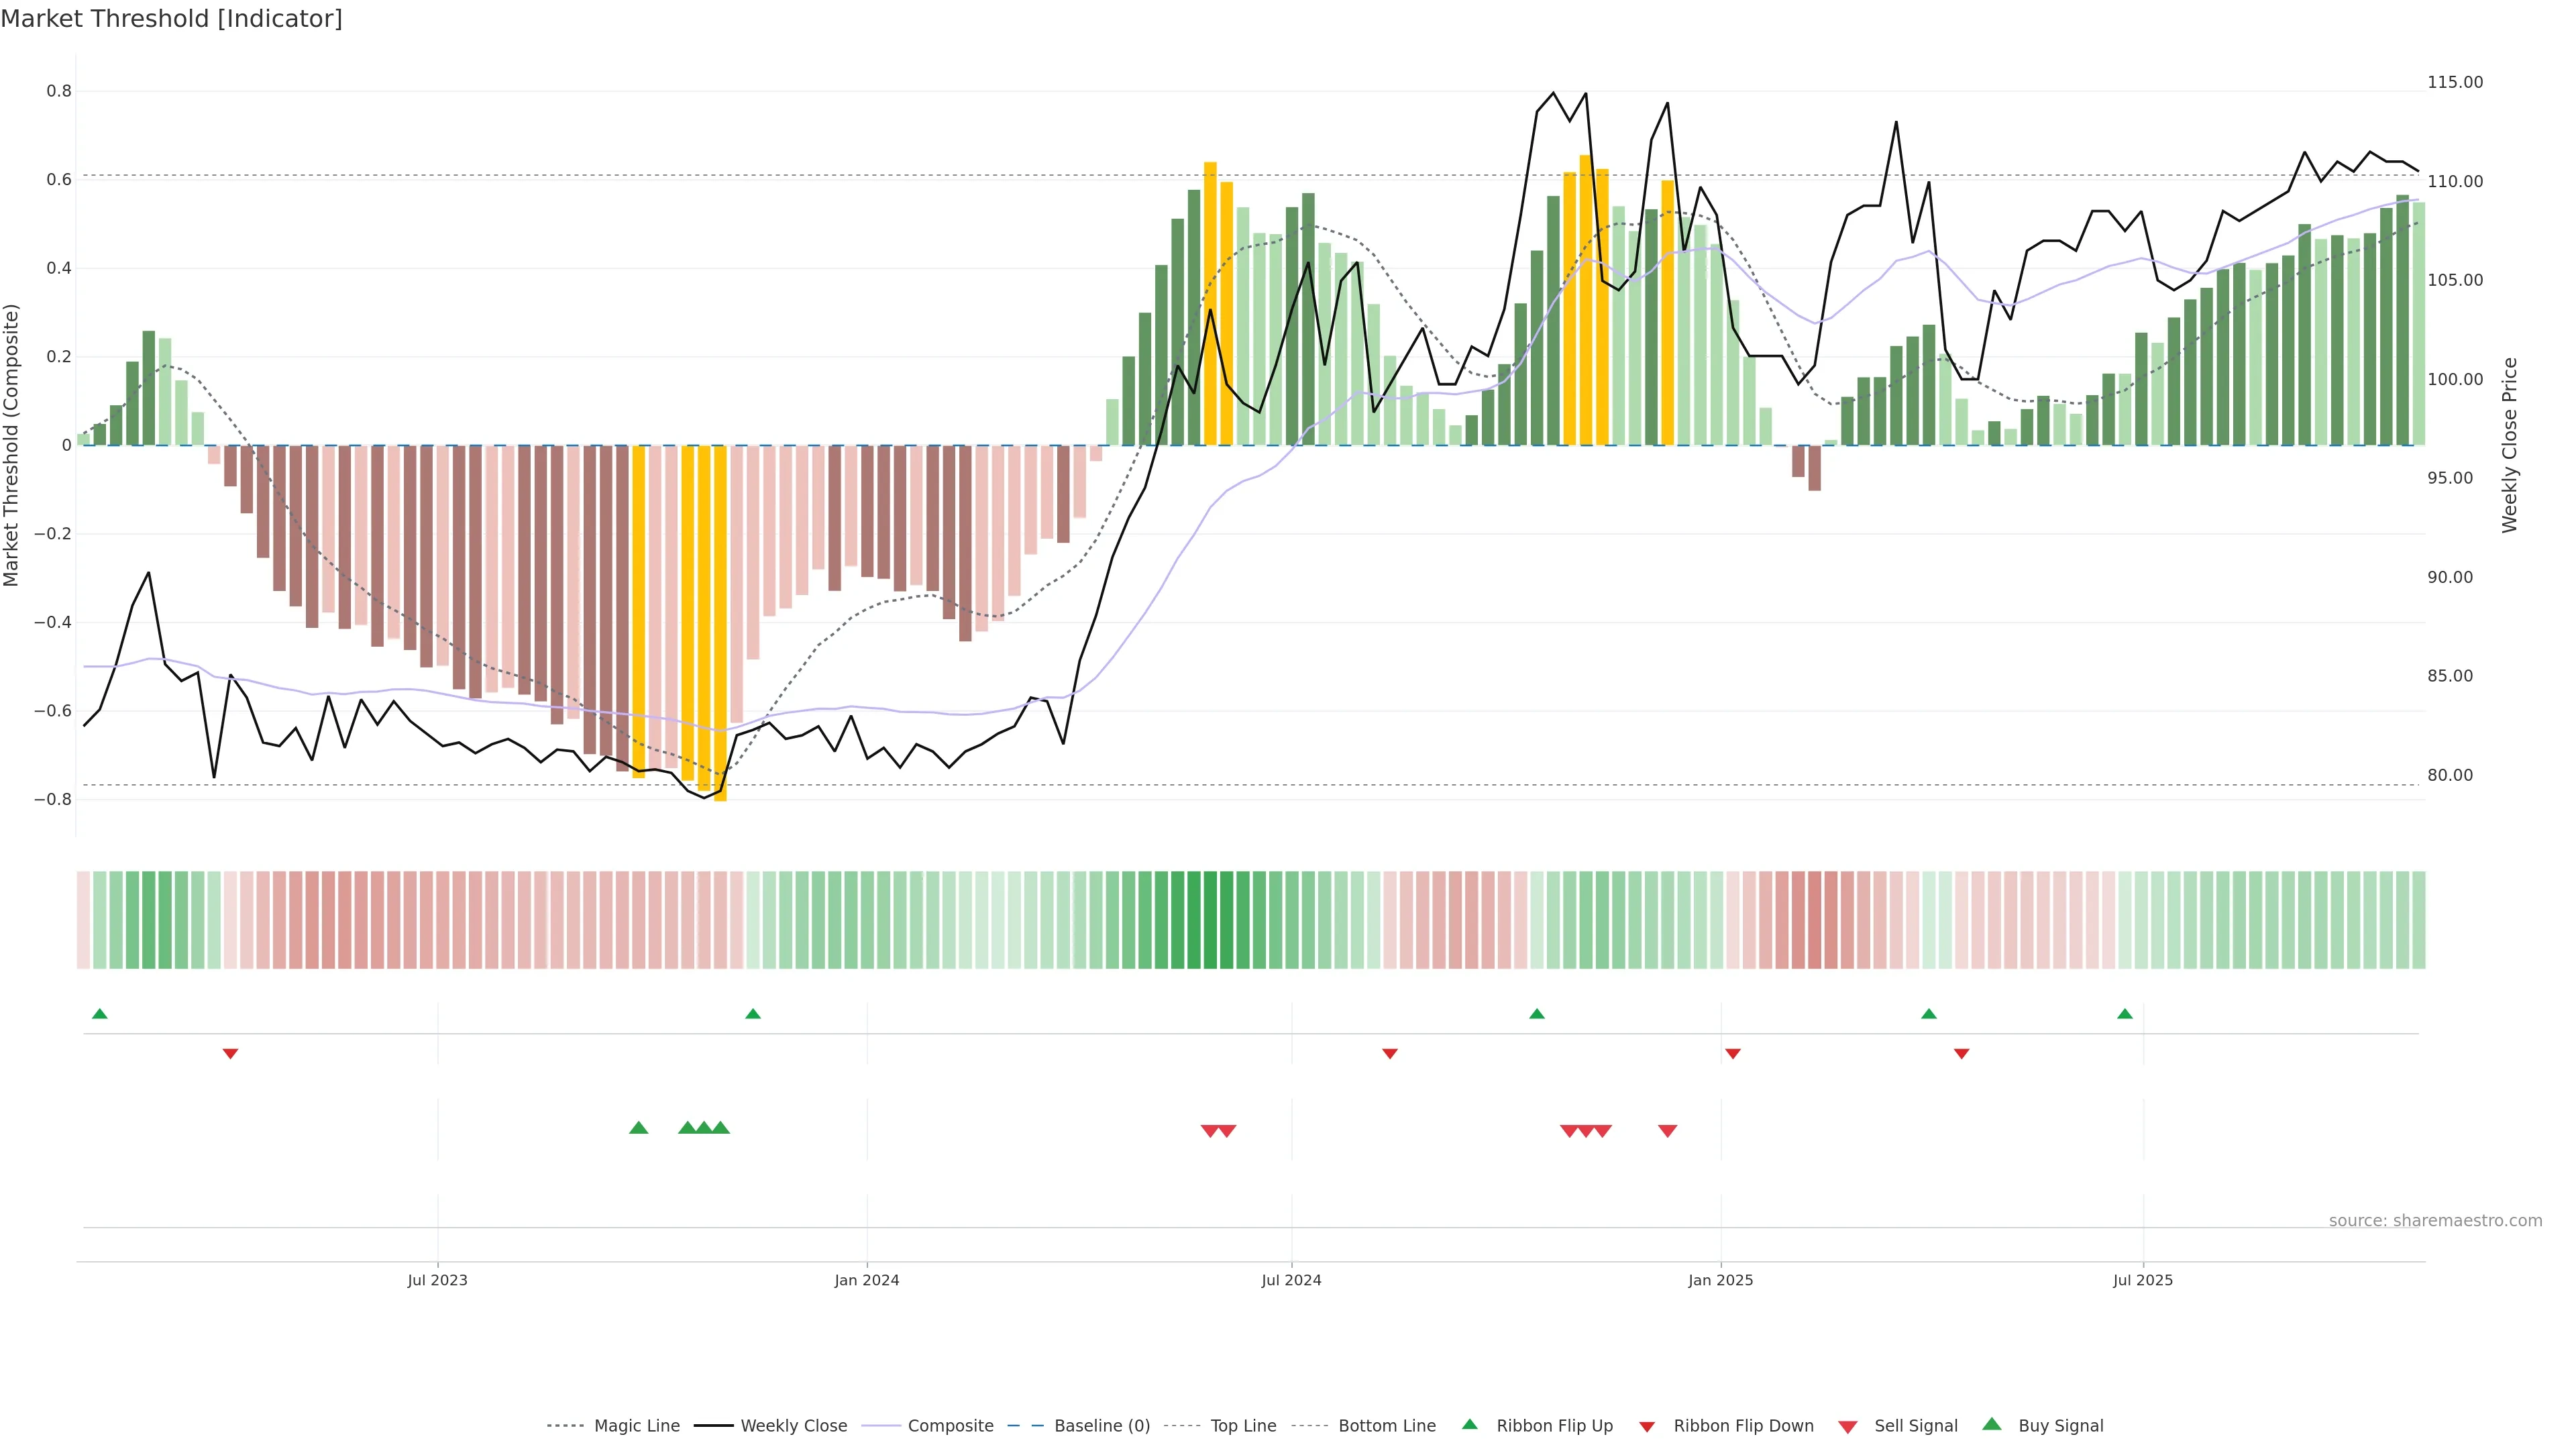Click the isolated buy signal triangle after Jul 2023
Screen dimensions: 2576x1449
coord(639,1128)
